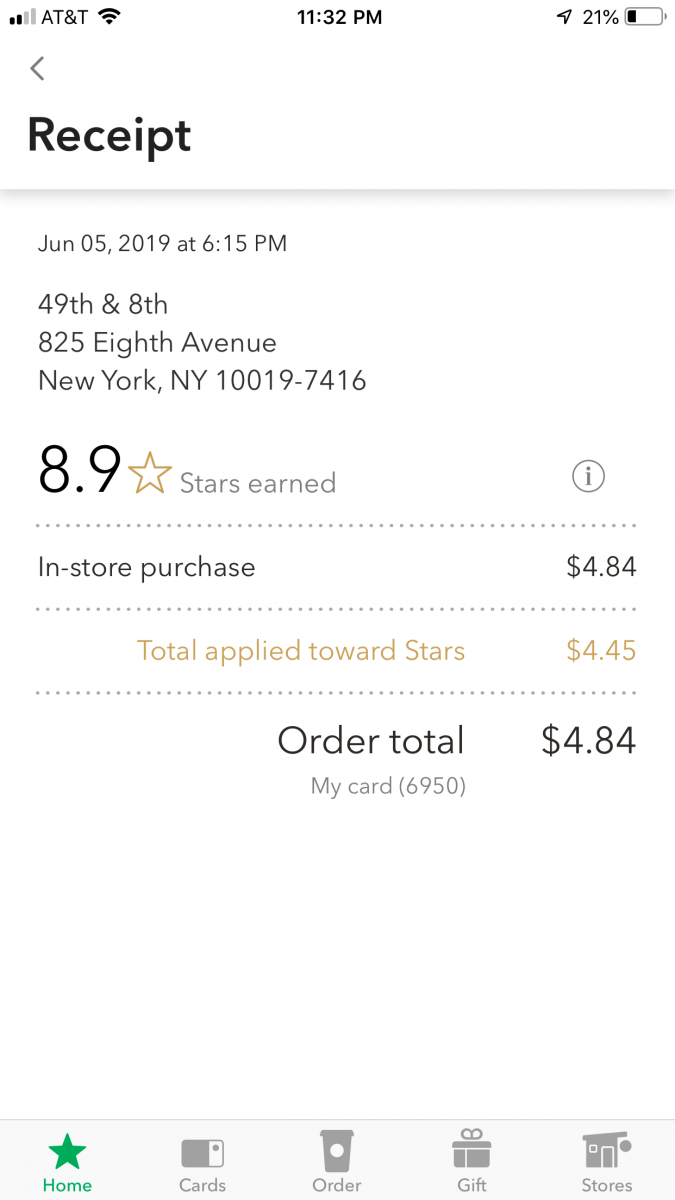Image resolution: width=675 pixels, height=1200 pixels.
Task: Tap the My card (6950) label
Action: click(x=388, y=786)
